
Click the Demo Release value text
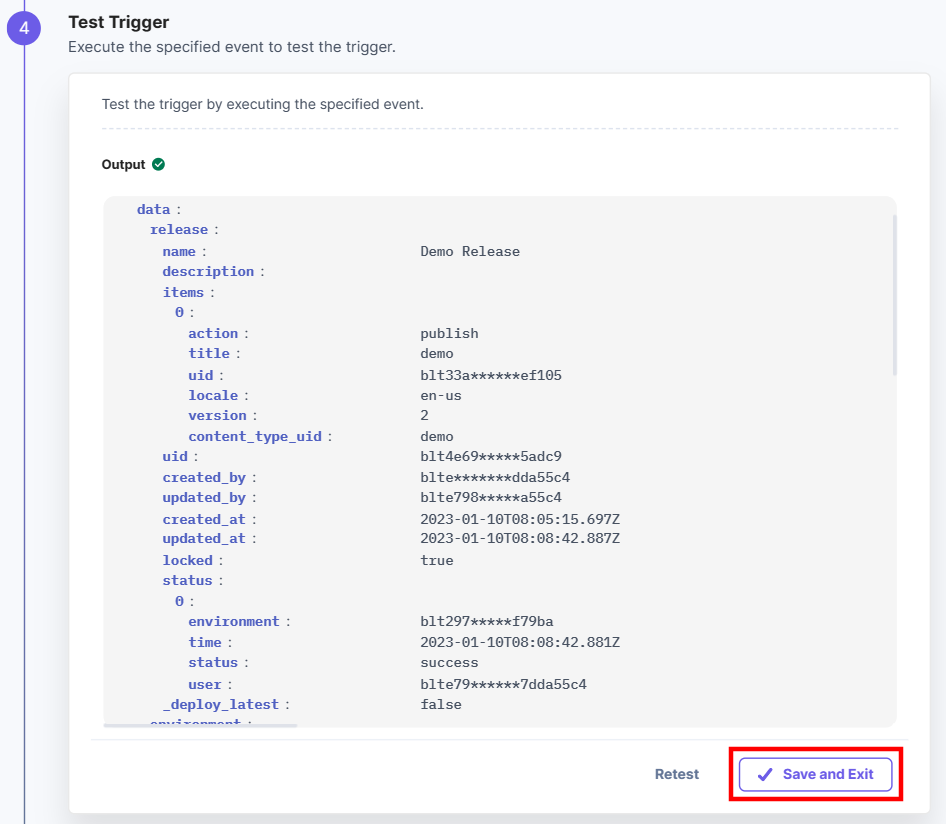click(470, 250)
